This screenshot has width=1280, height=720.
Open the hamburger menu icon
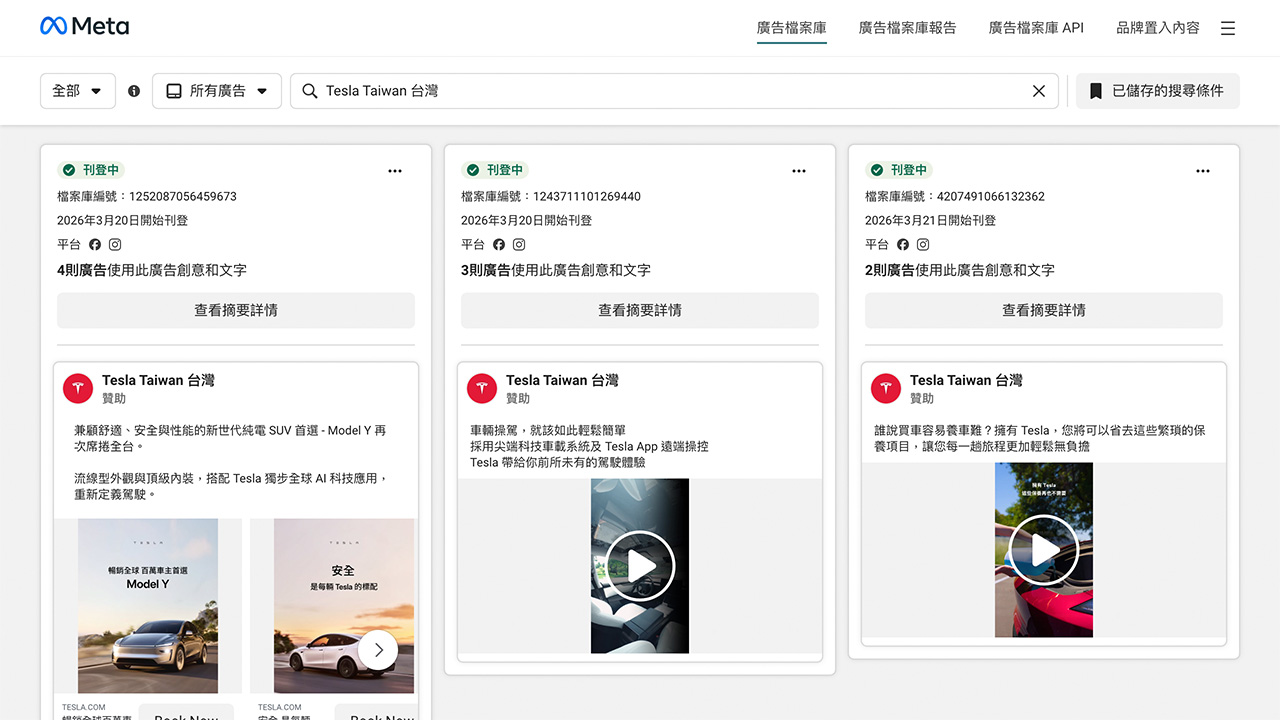click(1228, 28)
